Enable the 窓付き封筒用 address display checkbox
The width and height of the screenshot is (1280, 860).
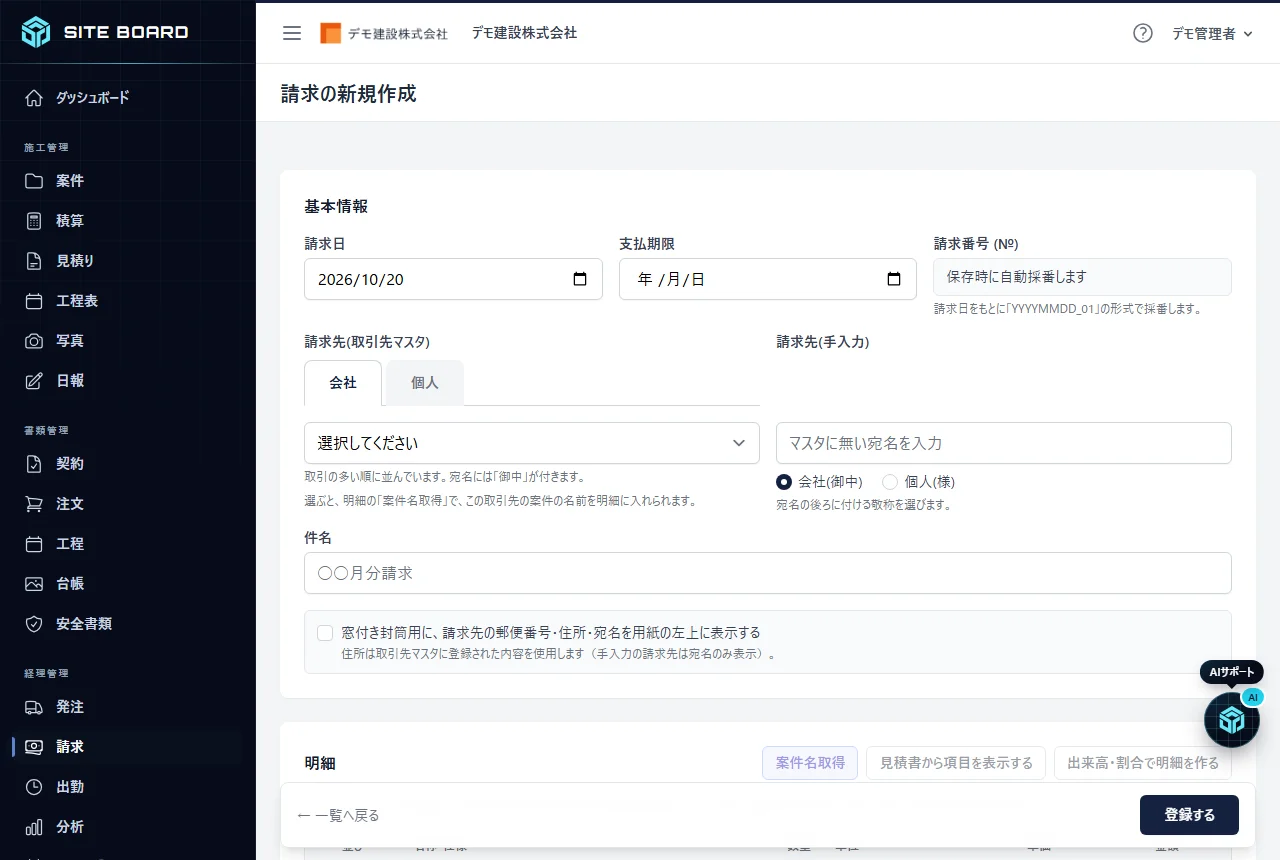(x=325, y=633)
